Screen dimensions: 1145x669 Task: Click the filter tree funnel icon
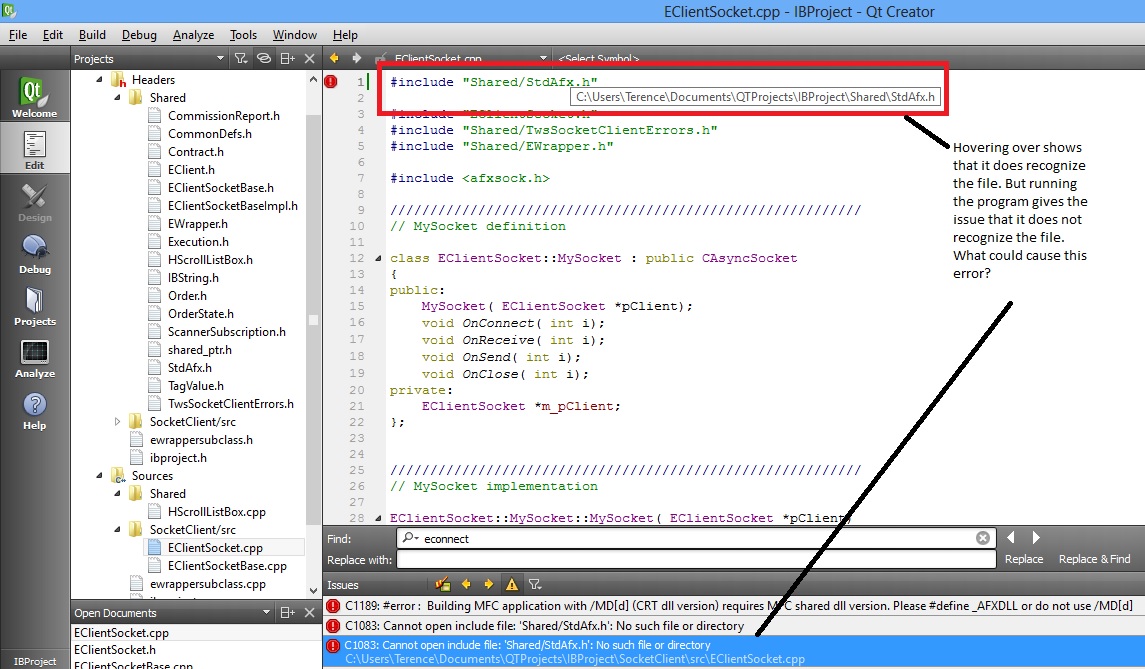click(240, 58)
